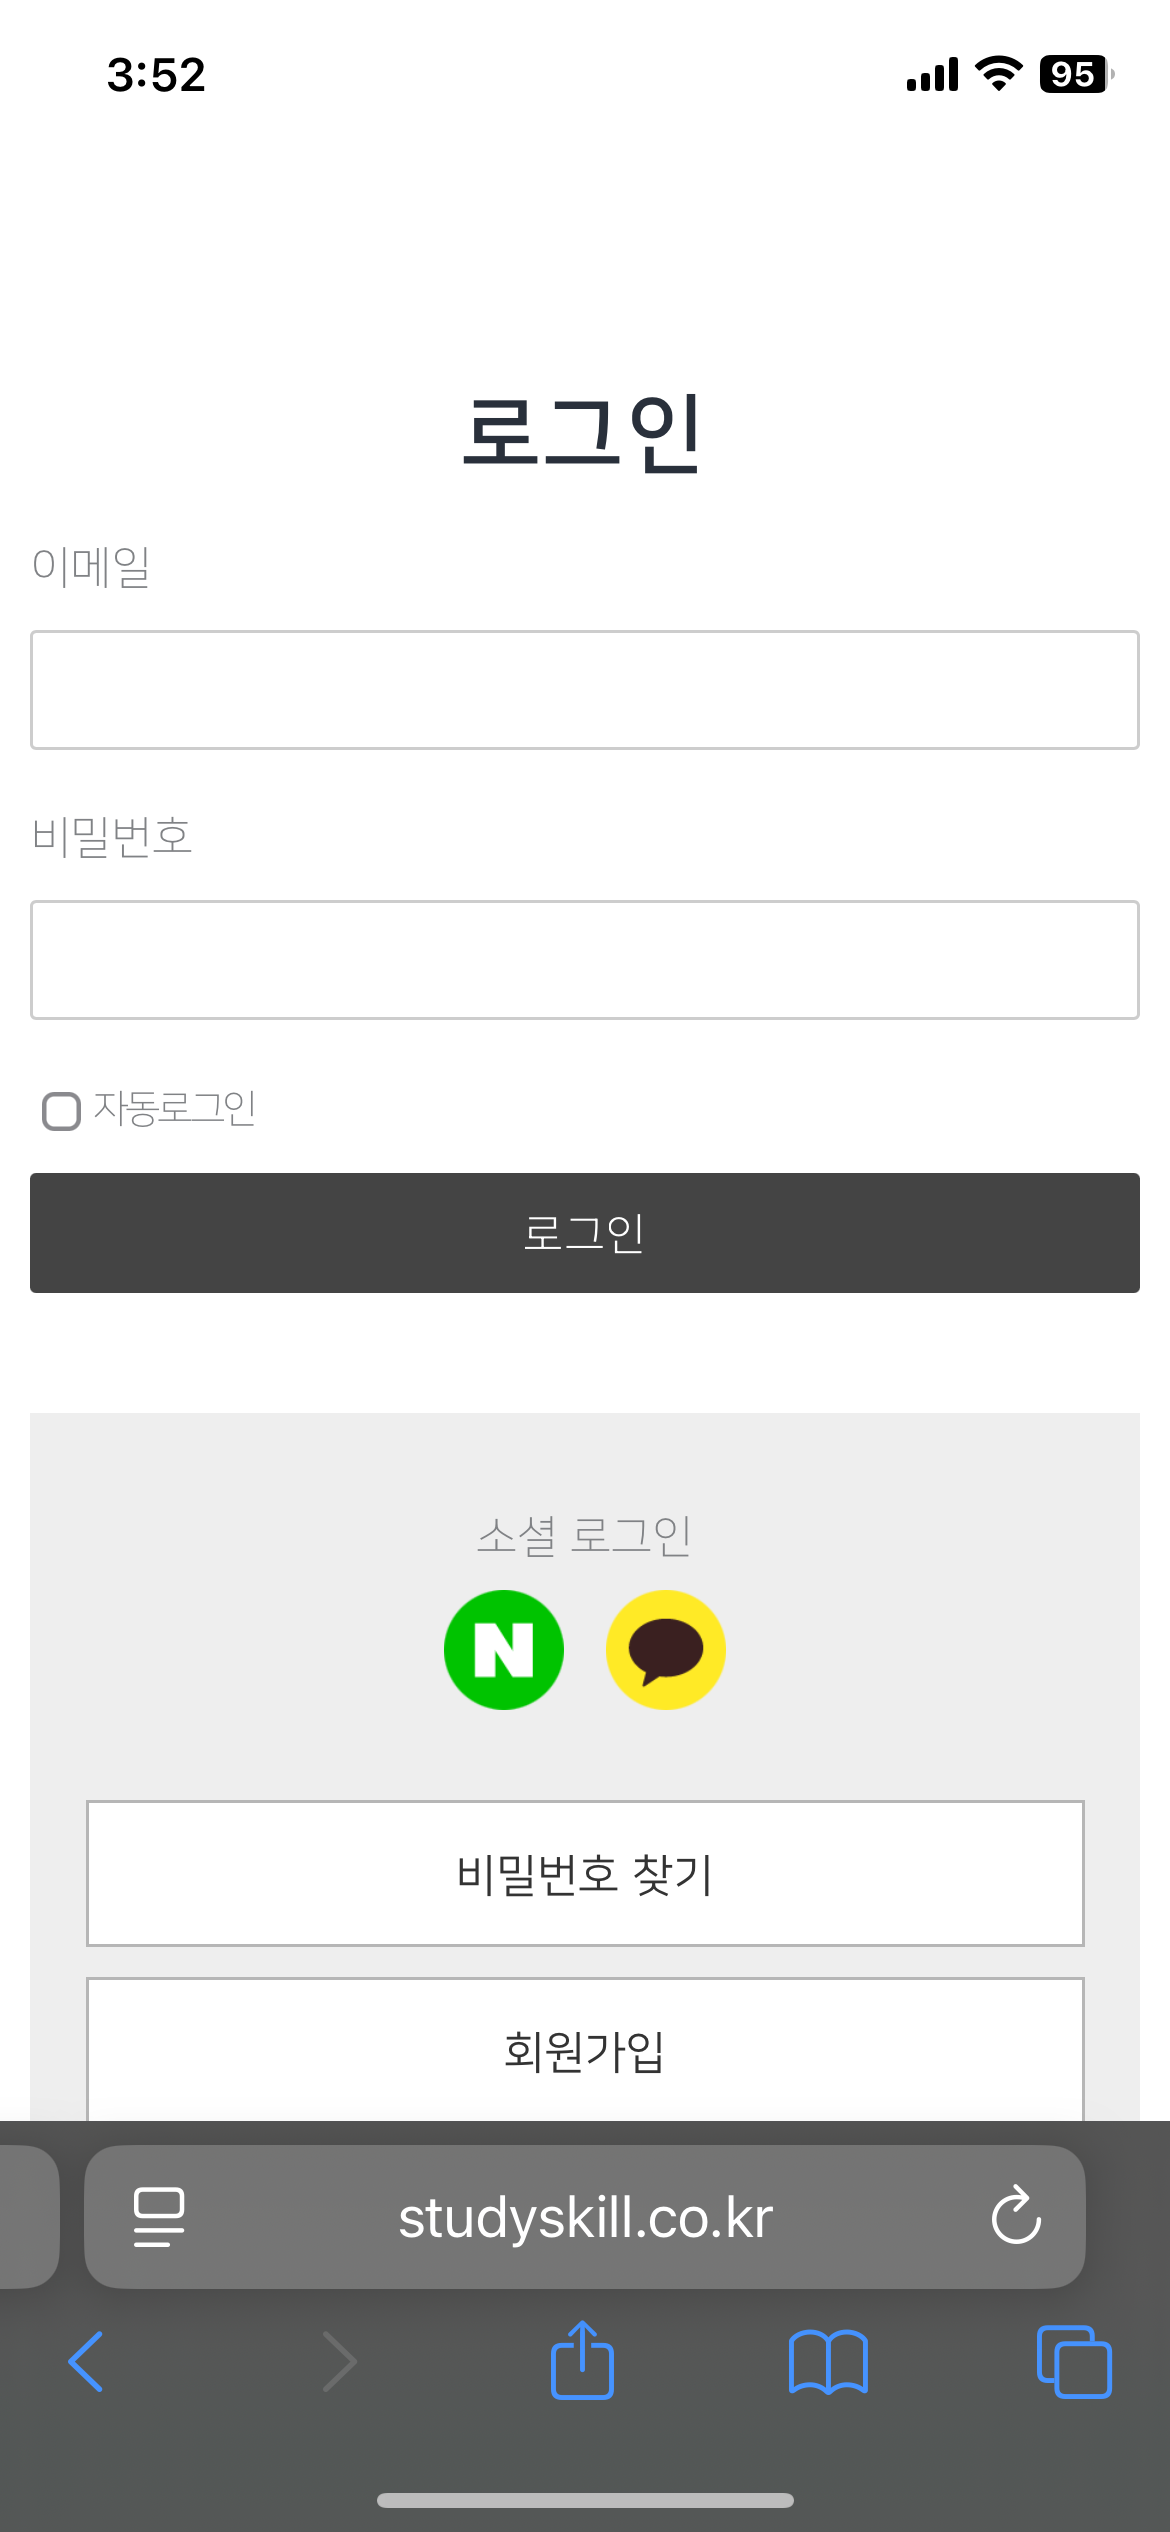Open 비밀번호 찾기 password recovery
The image size is (1170, 2532).
click(585, 1874)
